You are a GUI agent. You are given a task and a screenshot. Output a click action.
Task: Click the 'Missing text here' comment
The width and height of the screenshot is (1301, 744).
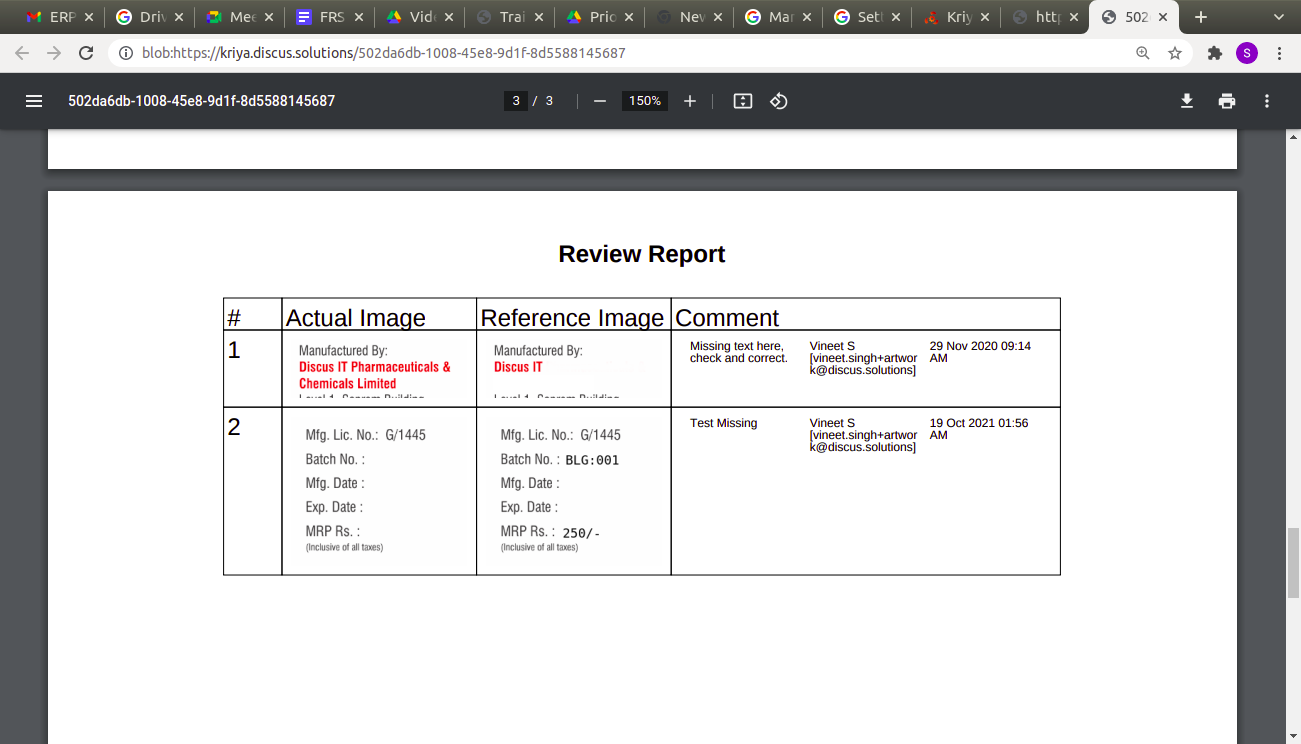pos(739,352)
